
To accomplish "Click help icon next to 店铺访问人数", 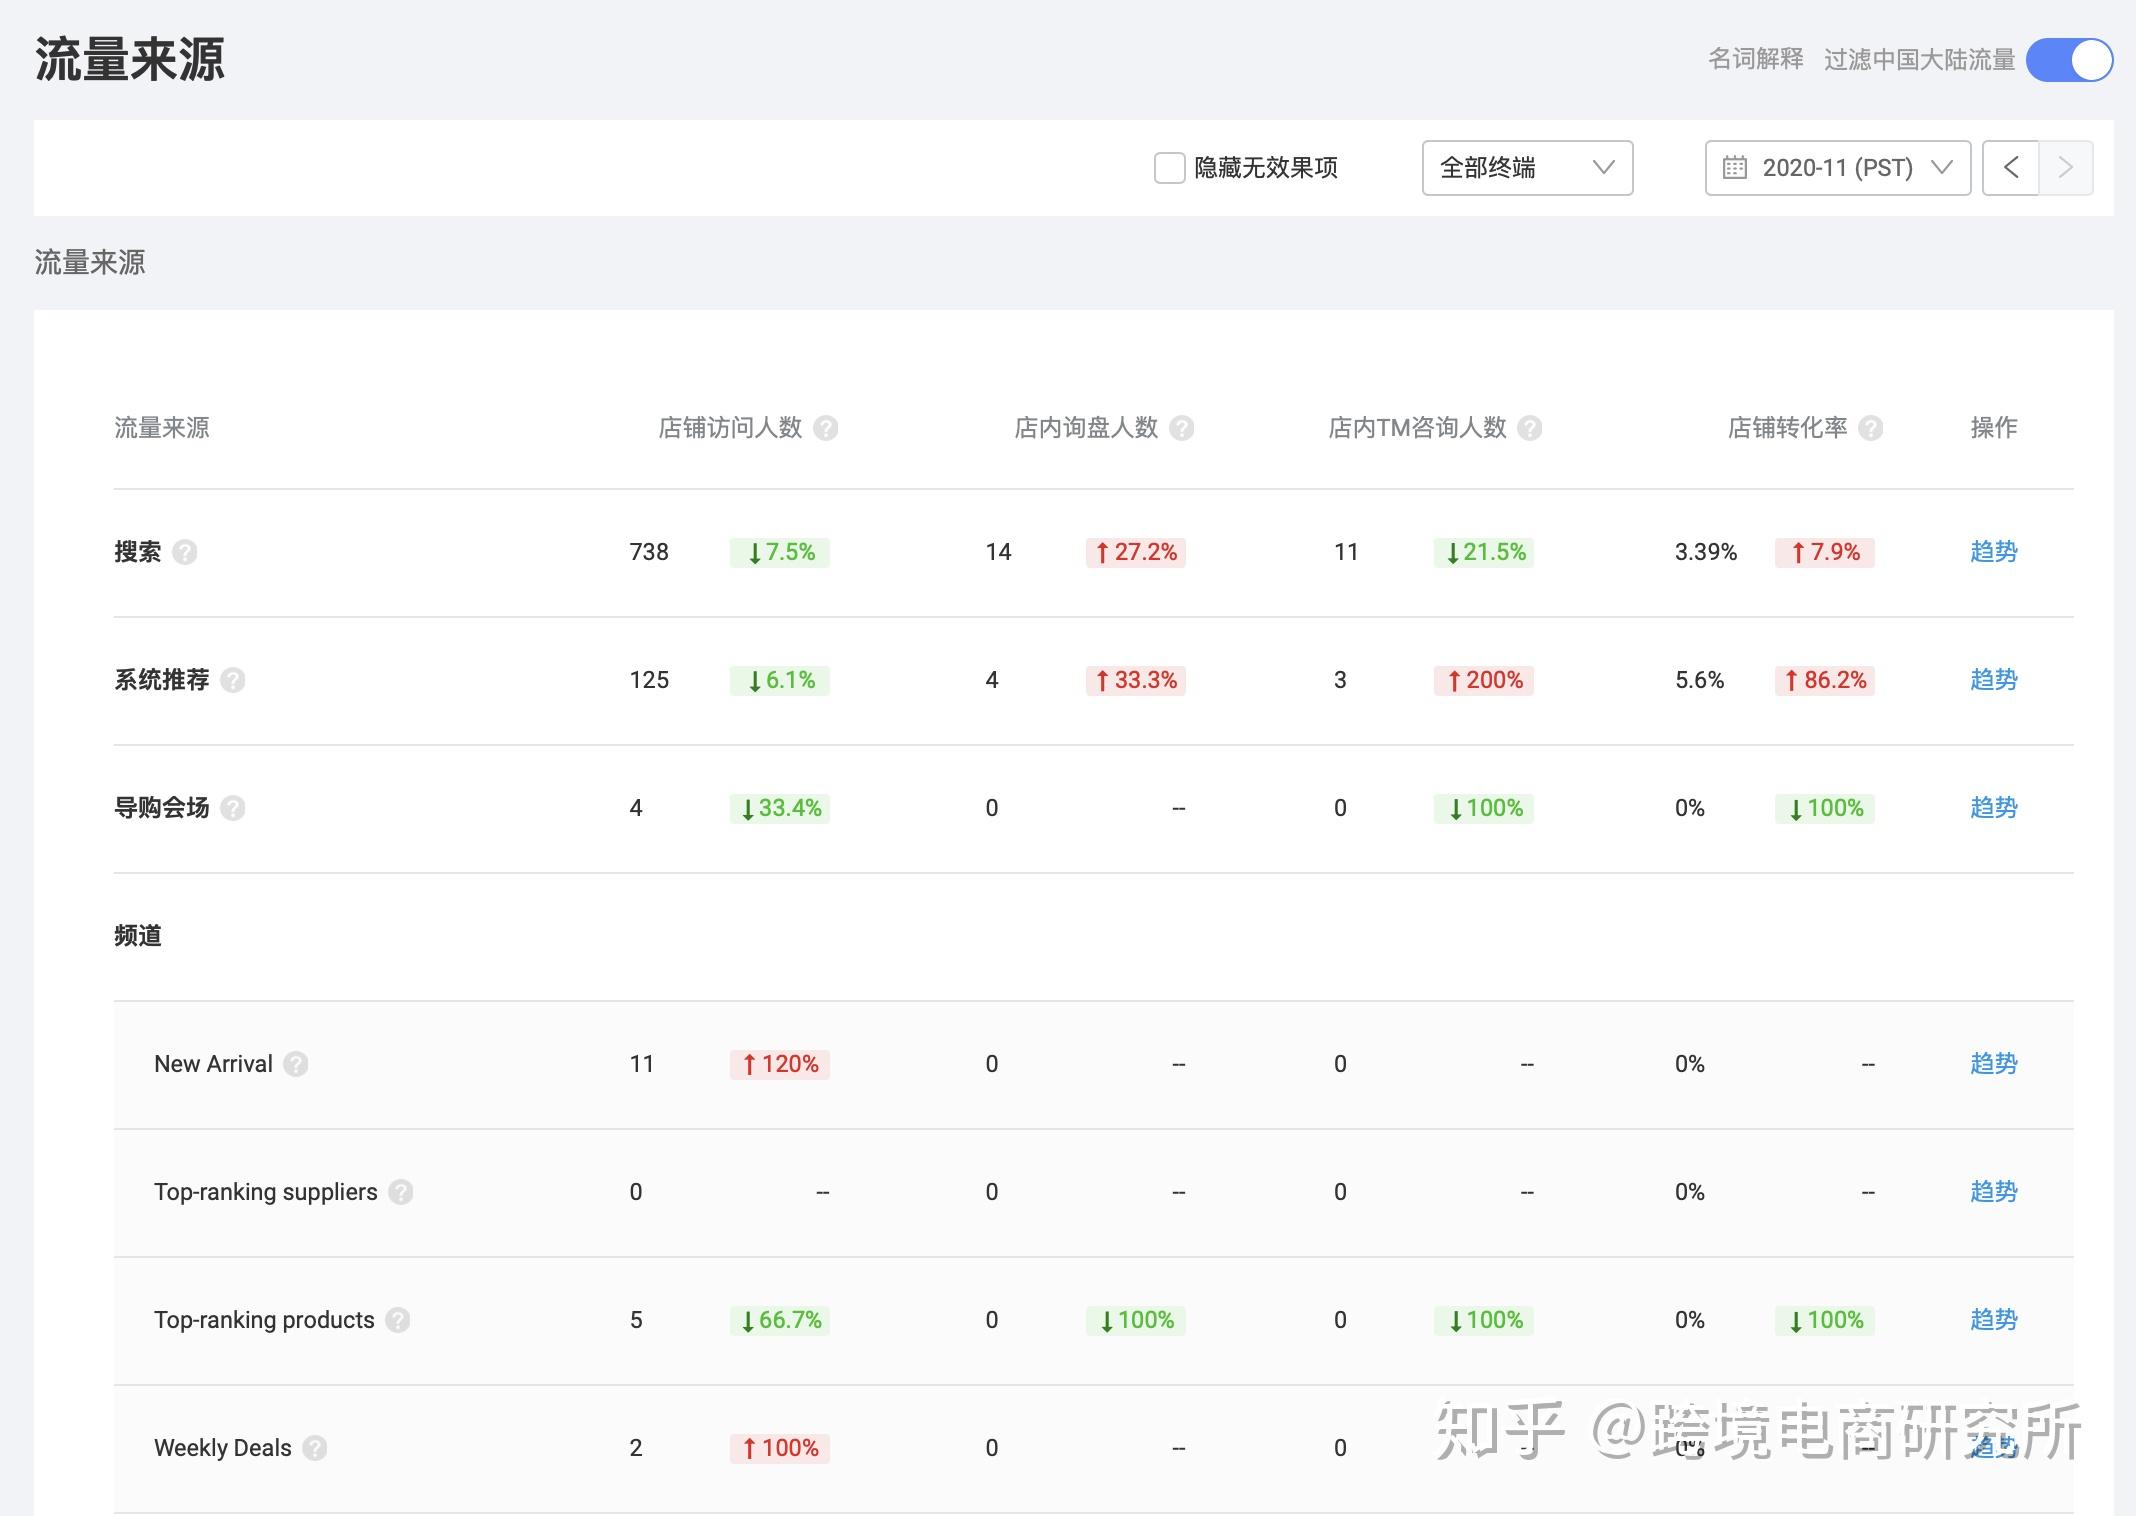I will (825, 428).
